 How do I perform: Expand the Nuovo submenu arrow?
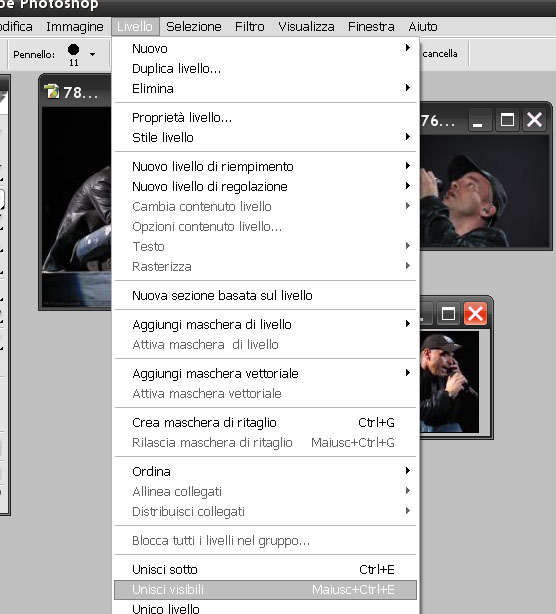408,48
